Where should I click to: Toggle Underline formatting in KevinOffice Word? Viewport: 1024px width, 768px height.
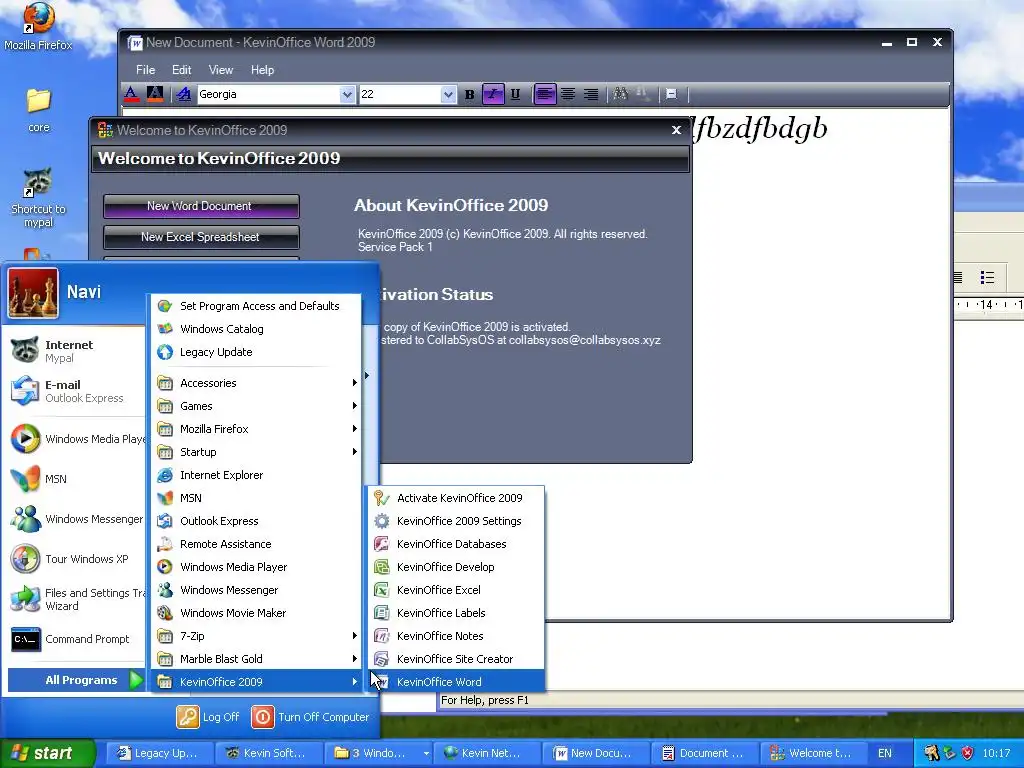[x=515, y=94]
